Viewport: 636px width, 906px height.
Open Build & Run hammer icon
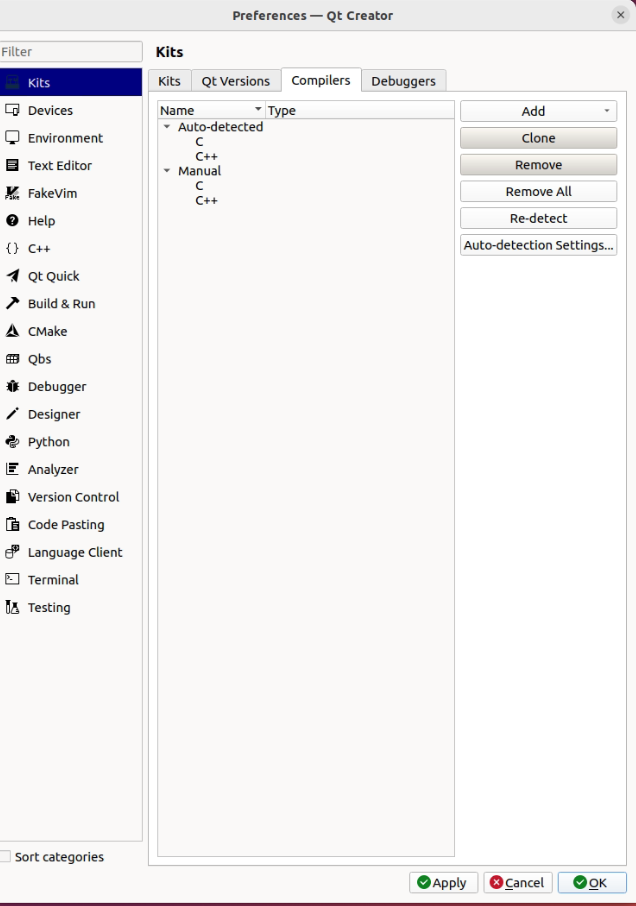12,303
